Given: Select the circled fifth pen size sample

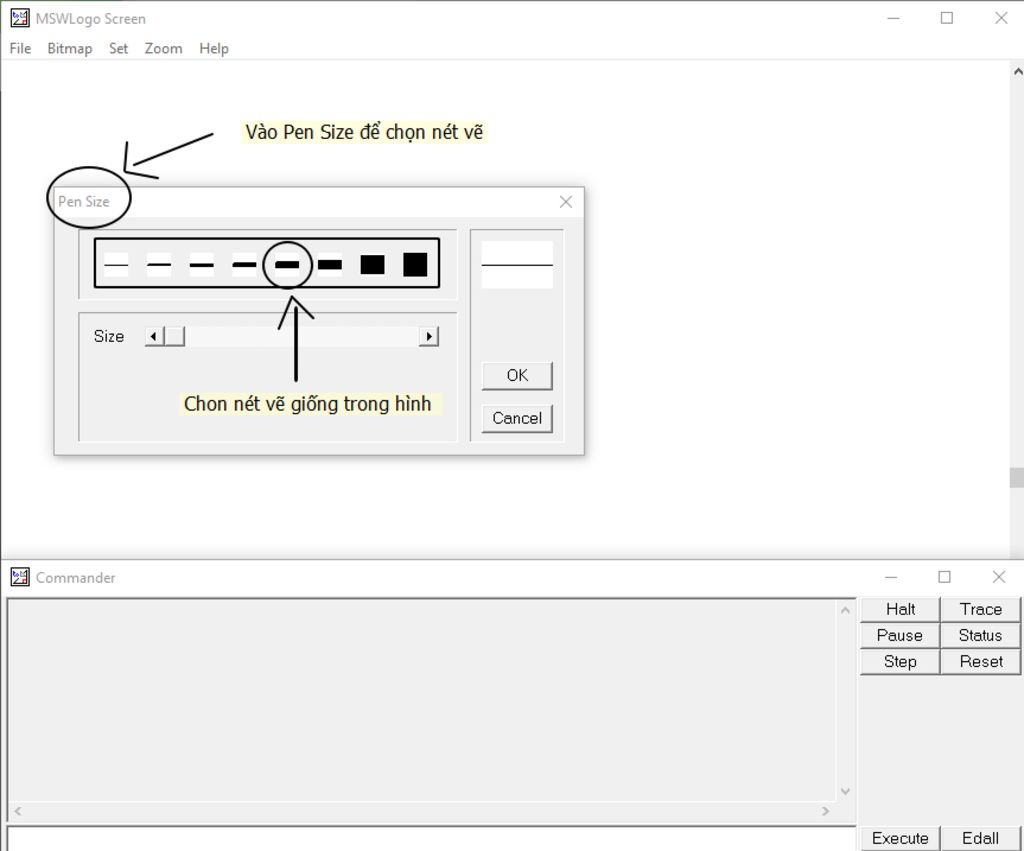Looking at the screenshot, I should (x=287, y=265).
